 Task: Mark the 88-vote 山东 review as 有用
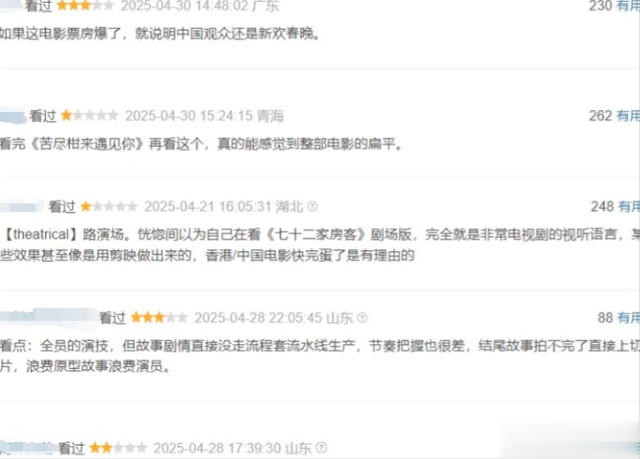(x=629, y=317)
